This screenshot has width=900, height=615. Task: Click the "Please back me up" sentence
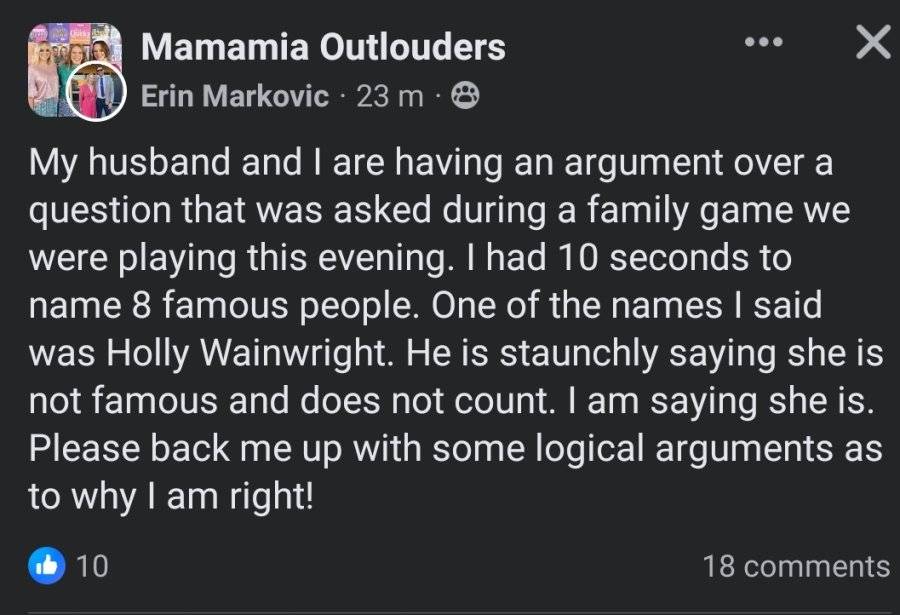455,448
